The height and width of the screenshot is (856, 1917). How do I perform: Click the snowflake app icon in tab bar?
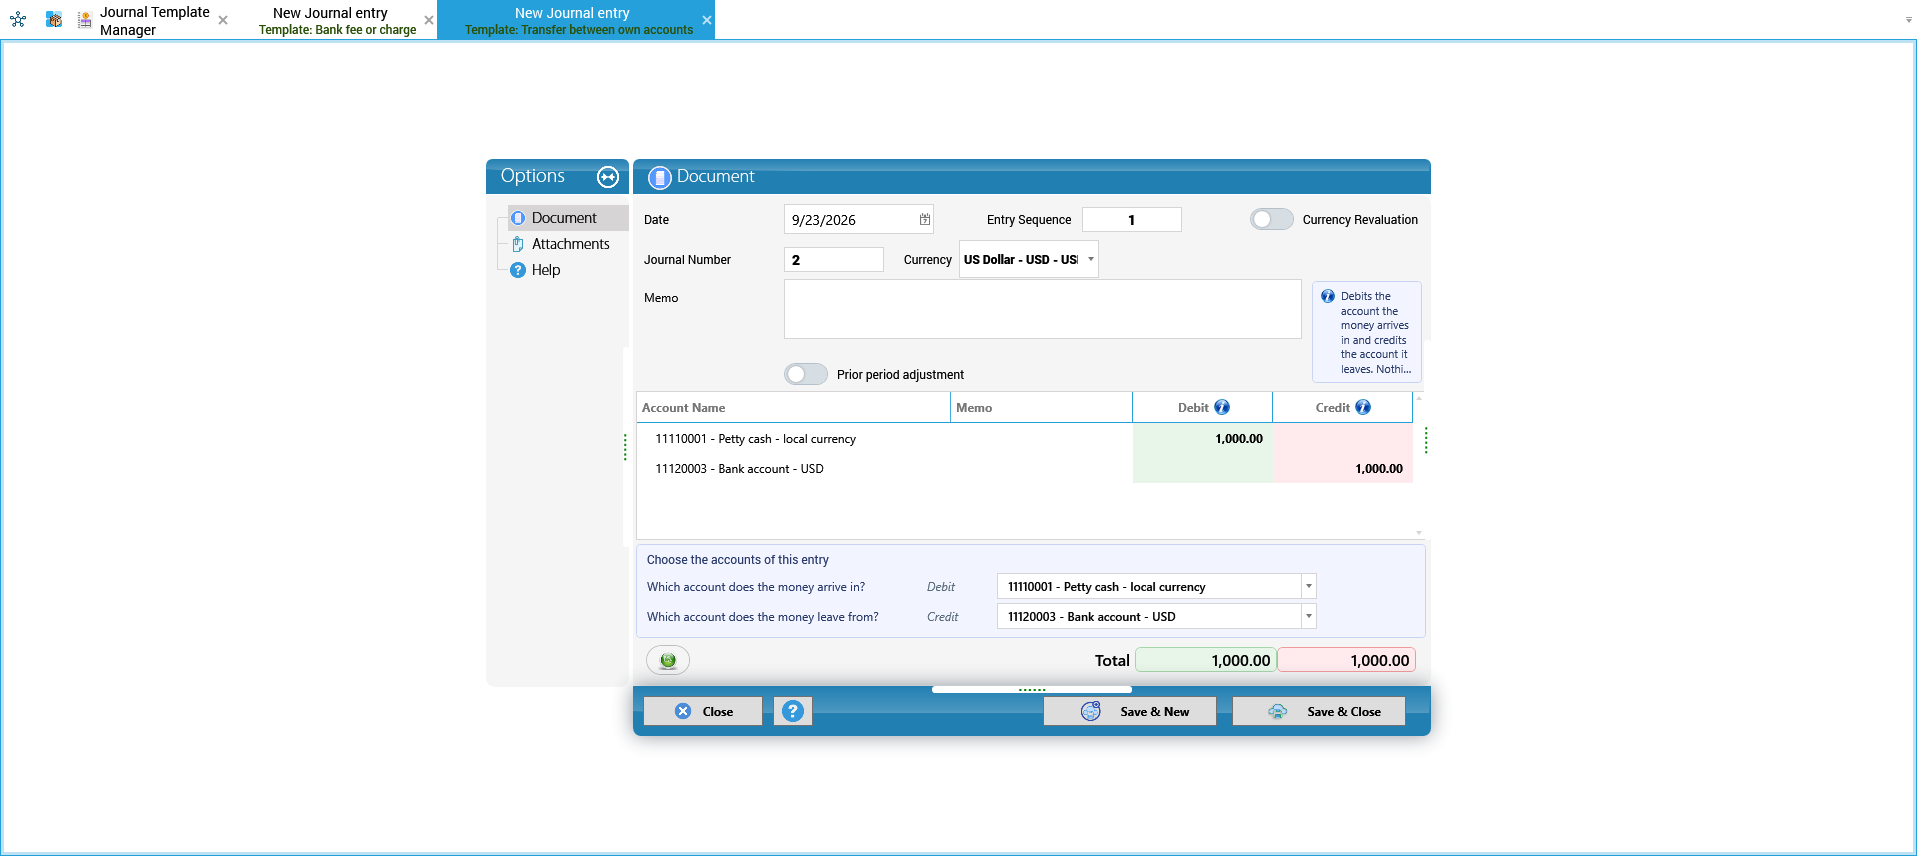point(18,19)
